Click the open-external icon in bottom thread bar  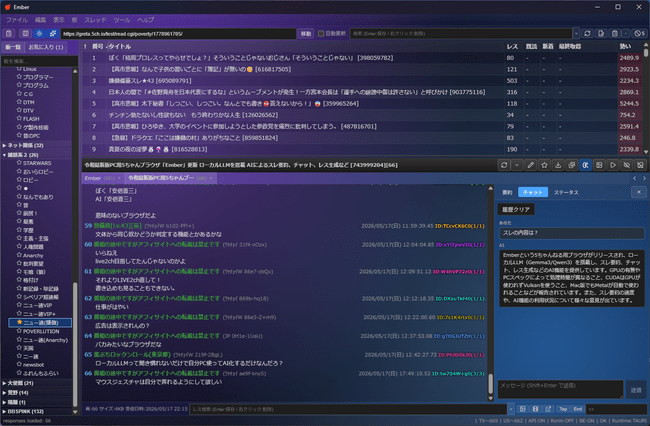coord(548,409)
